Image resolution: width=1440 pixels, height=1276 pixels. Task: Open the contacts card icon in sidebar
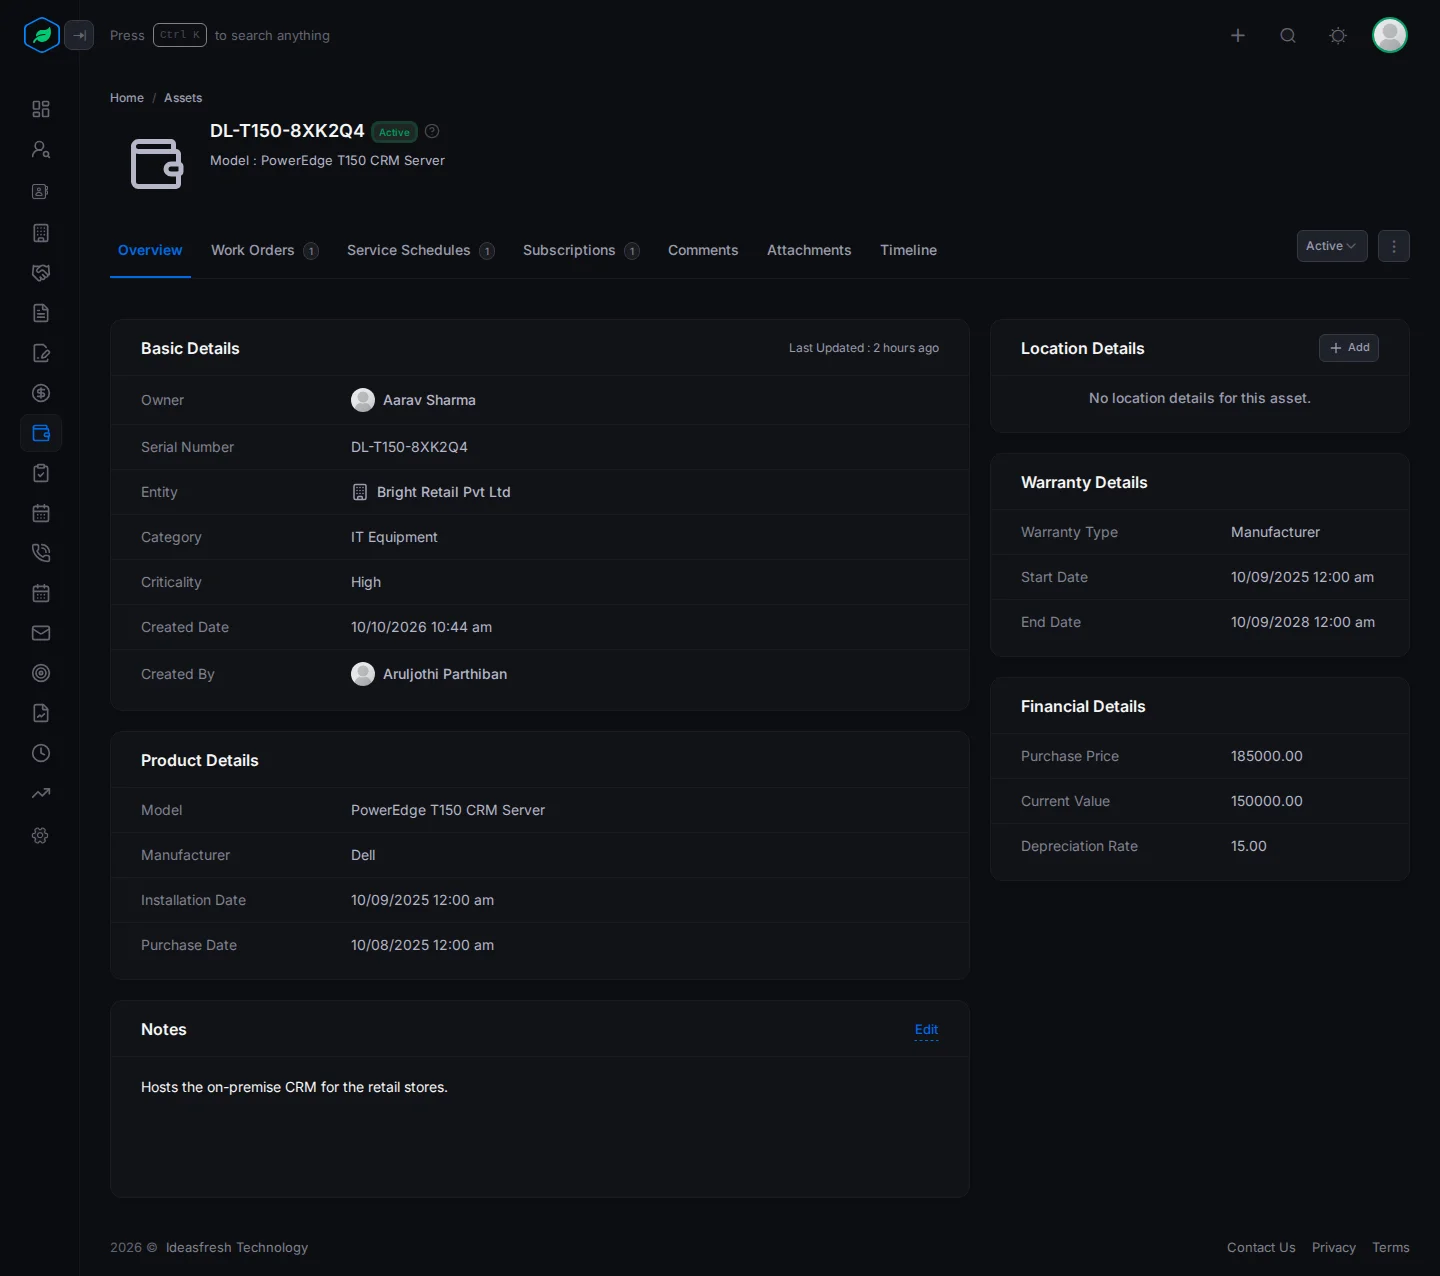click(x=41, y=191)
